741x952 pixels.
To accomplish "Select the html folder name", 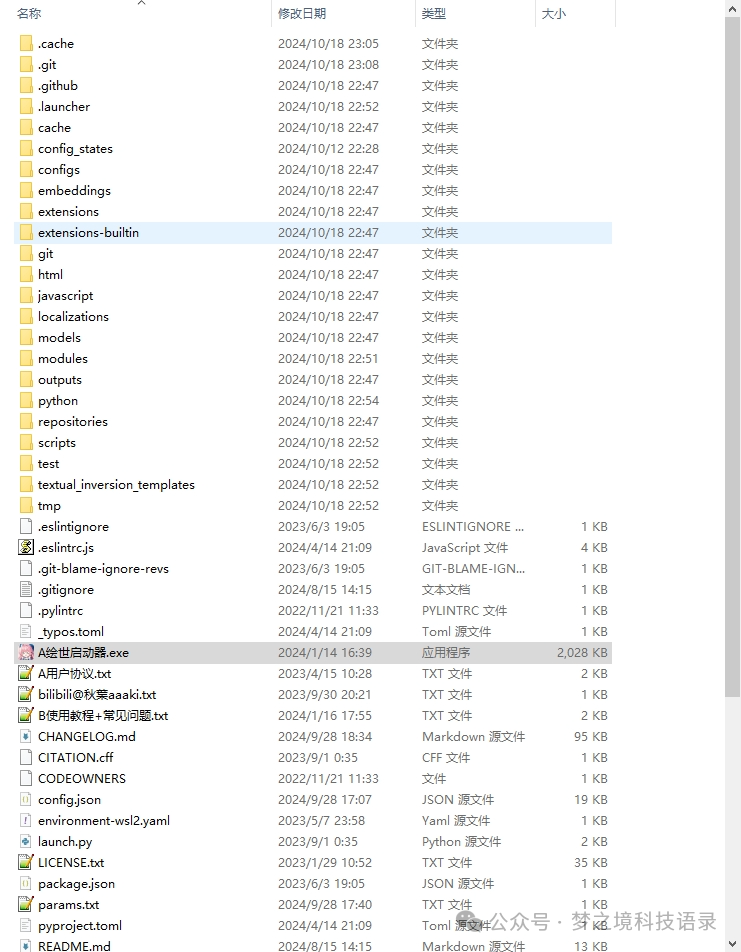I will coord(50,274).
